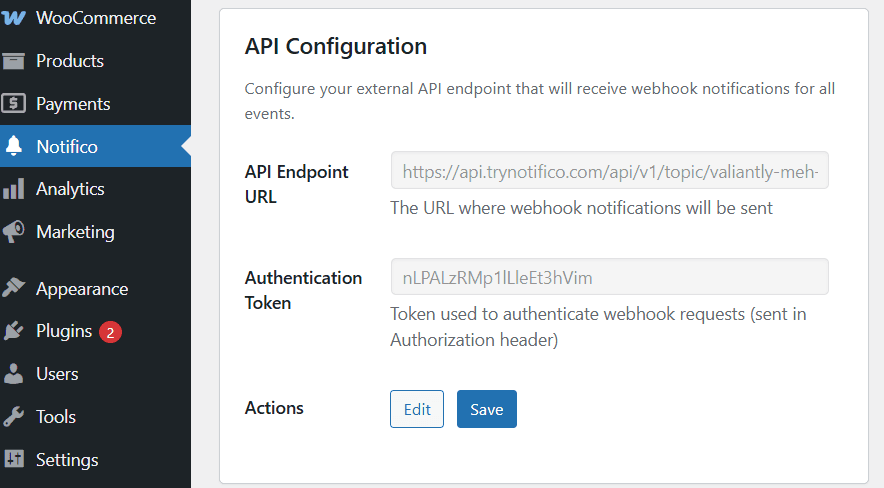Select Notifico in the sidebar
The image size is (884, 488).
coord(95,147)
